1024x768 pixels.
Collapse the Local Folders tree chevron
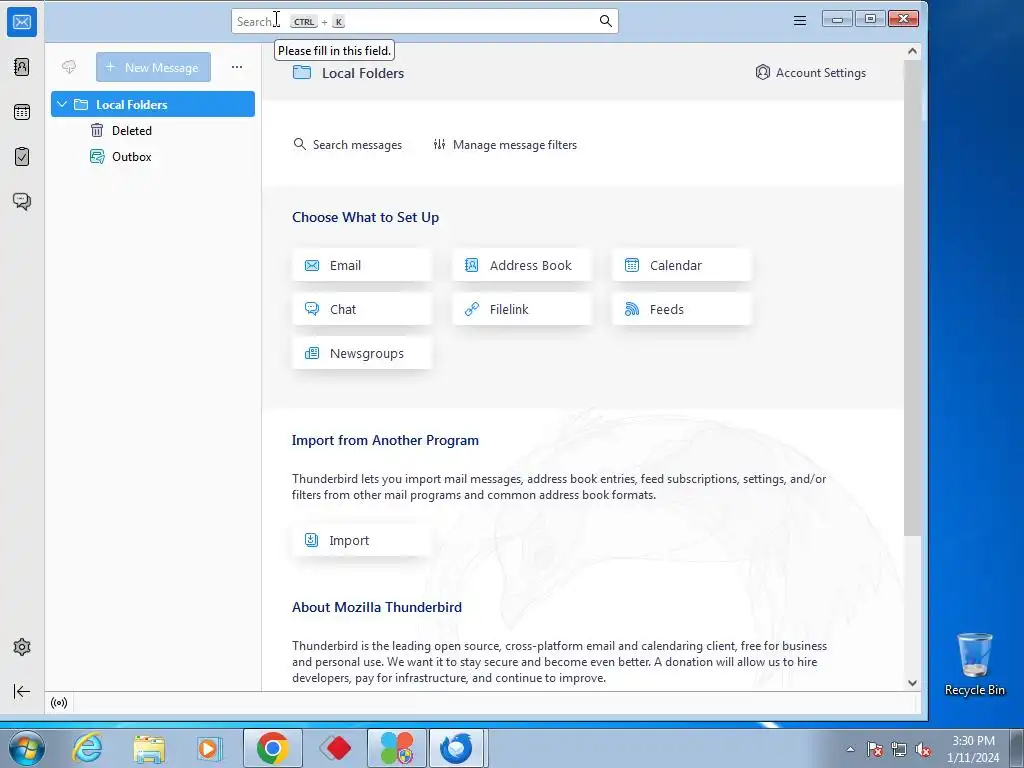[x=62, y=104]
